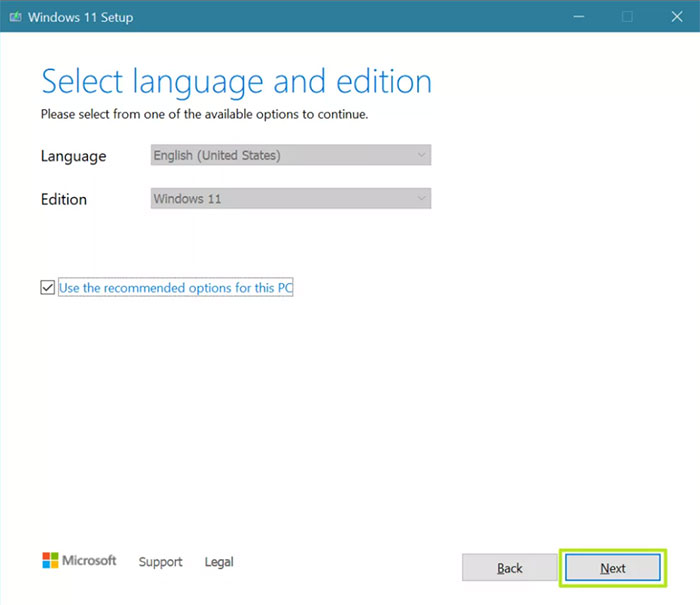Click the 'Select language and edition' heading
This screenshot has width=700, height=605.
pos(236,81)
